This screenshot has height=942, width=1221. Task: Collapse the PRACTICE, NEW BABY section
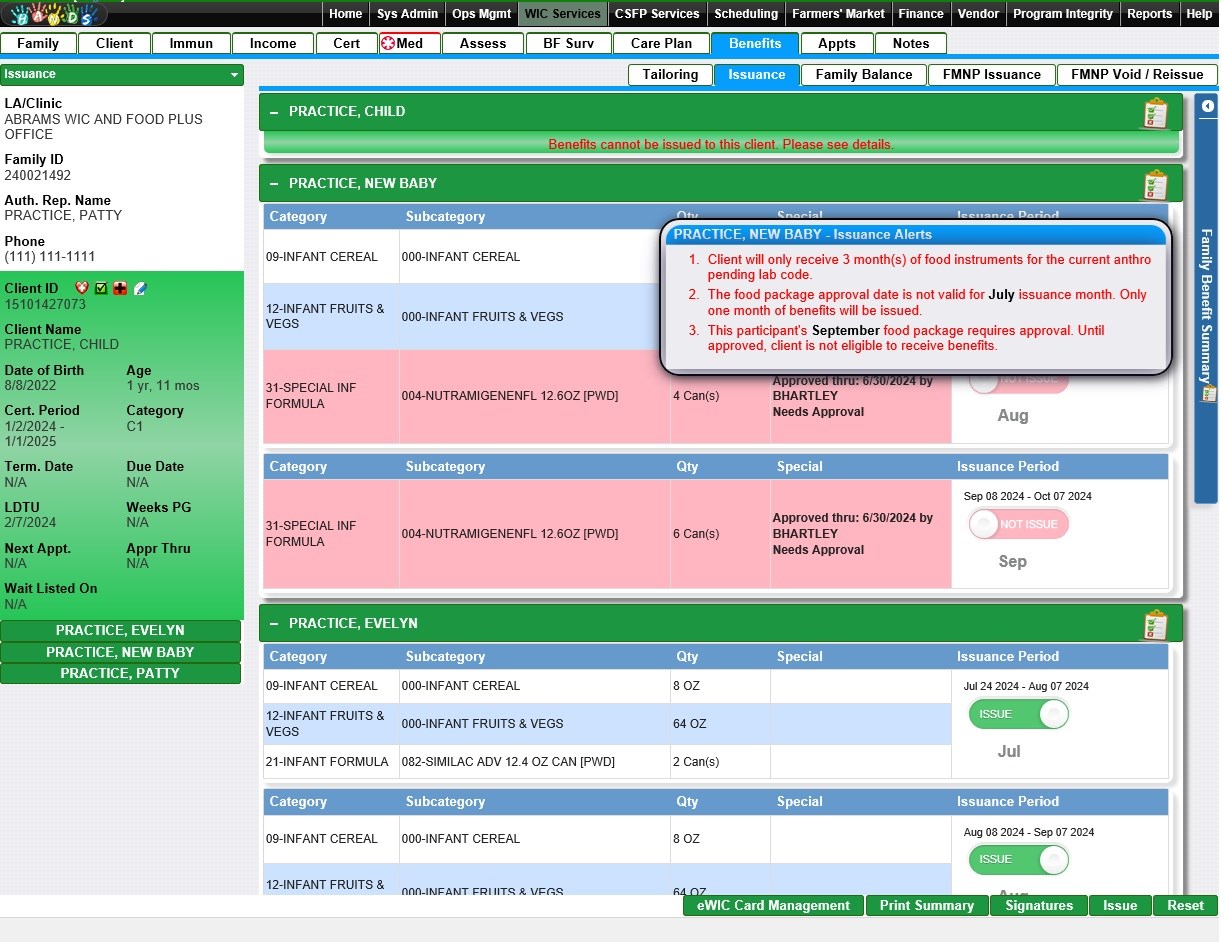click(273, 184)
